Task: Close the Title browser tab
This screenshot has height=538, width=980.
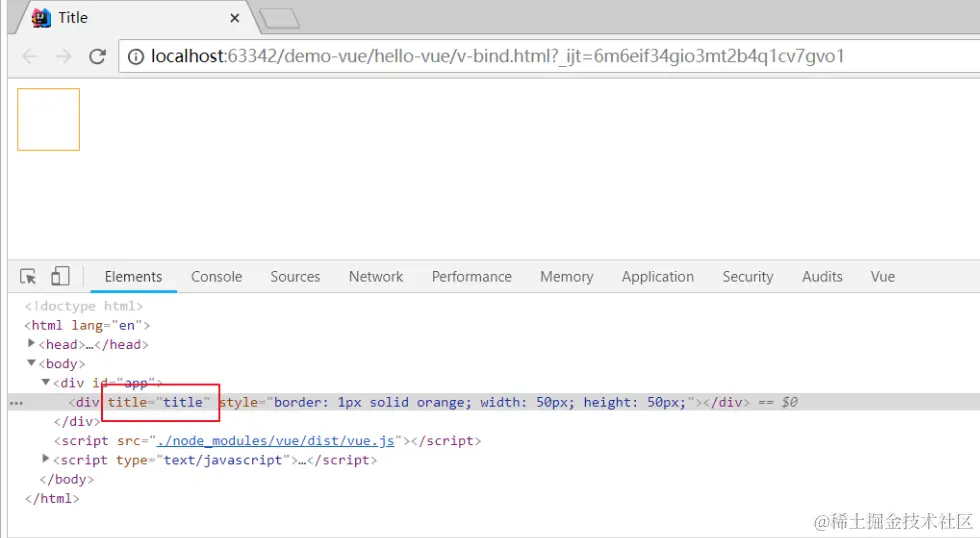Action: tap(235, 18)
